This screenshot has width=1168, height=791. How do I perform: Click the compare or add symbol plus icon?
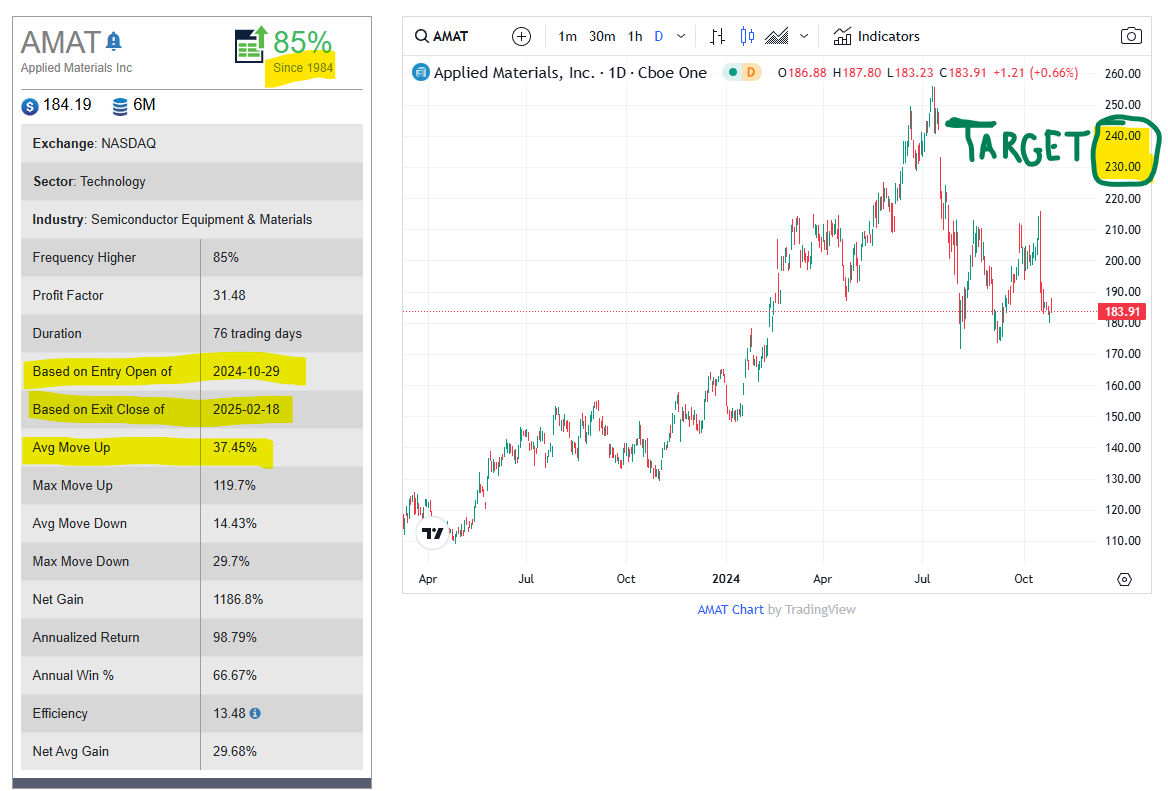(521, 36)
